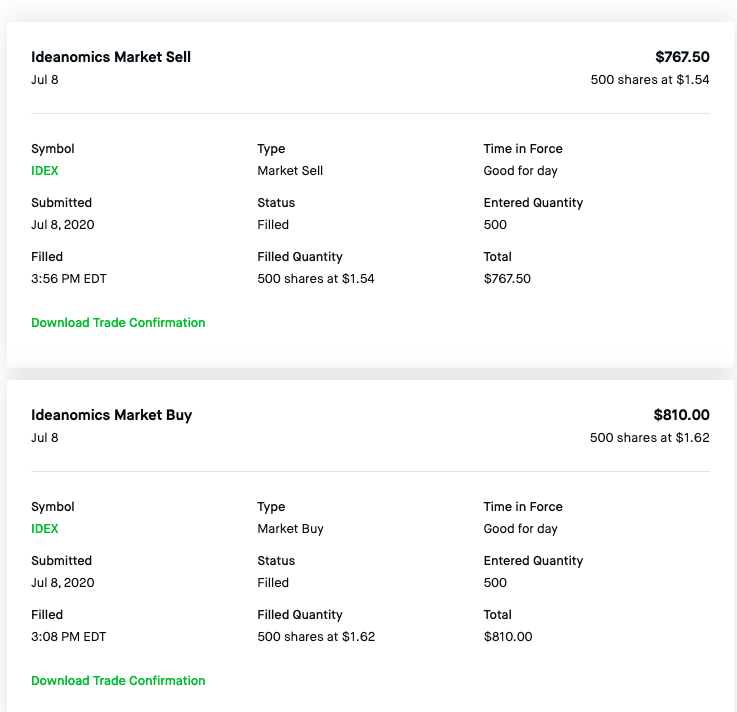Collapse the Ideanomics Market Sell order card

111,57
